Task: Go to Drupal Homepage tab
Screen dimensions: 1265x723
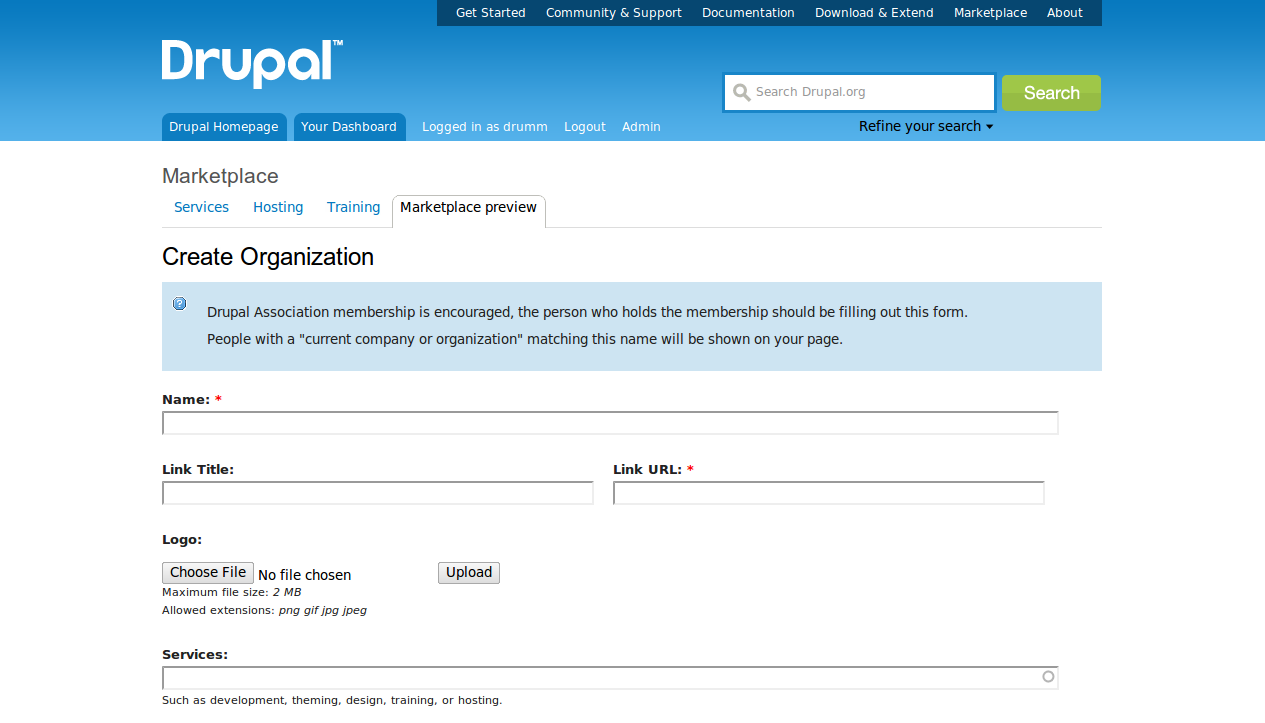Action: click(x=224, y=127)
